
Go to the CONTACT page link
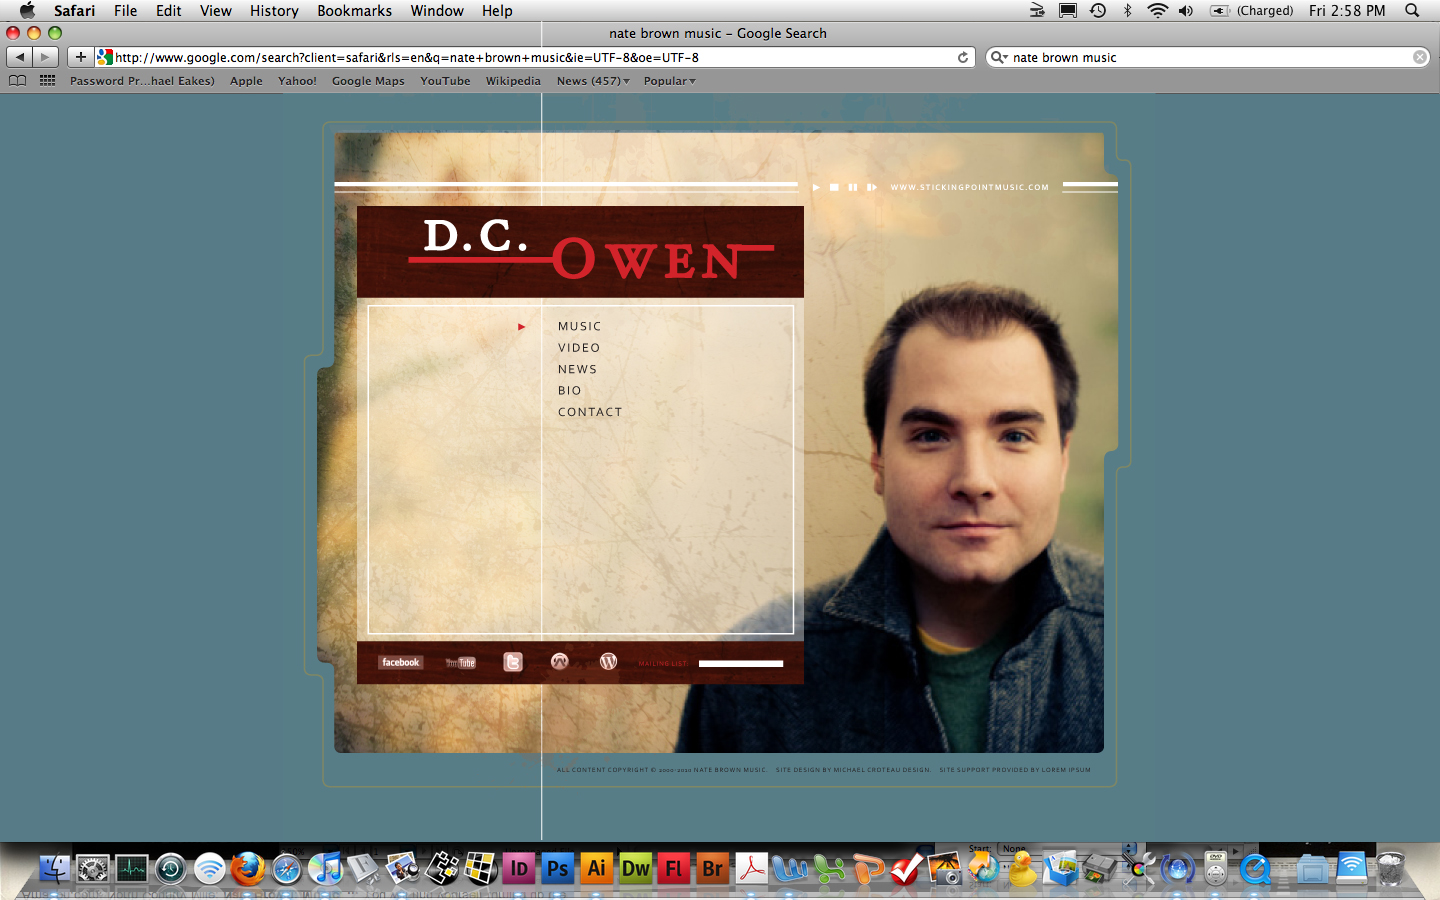pyautogui.click(x=590, y=412)
